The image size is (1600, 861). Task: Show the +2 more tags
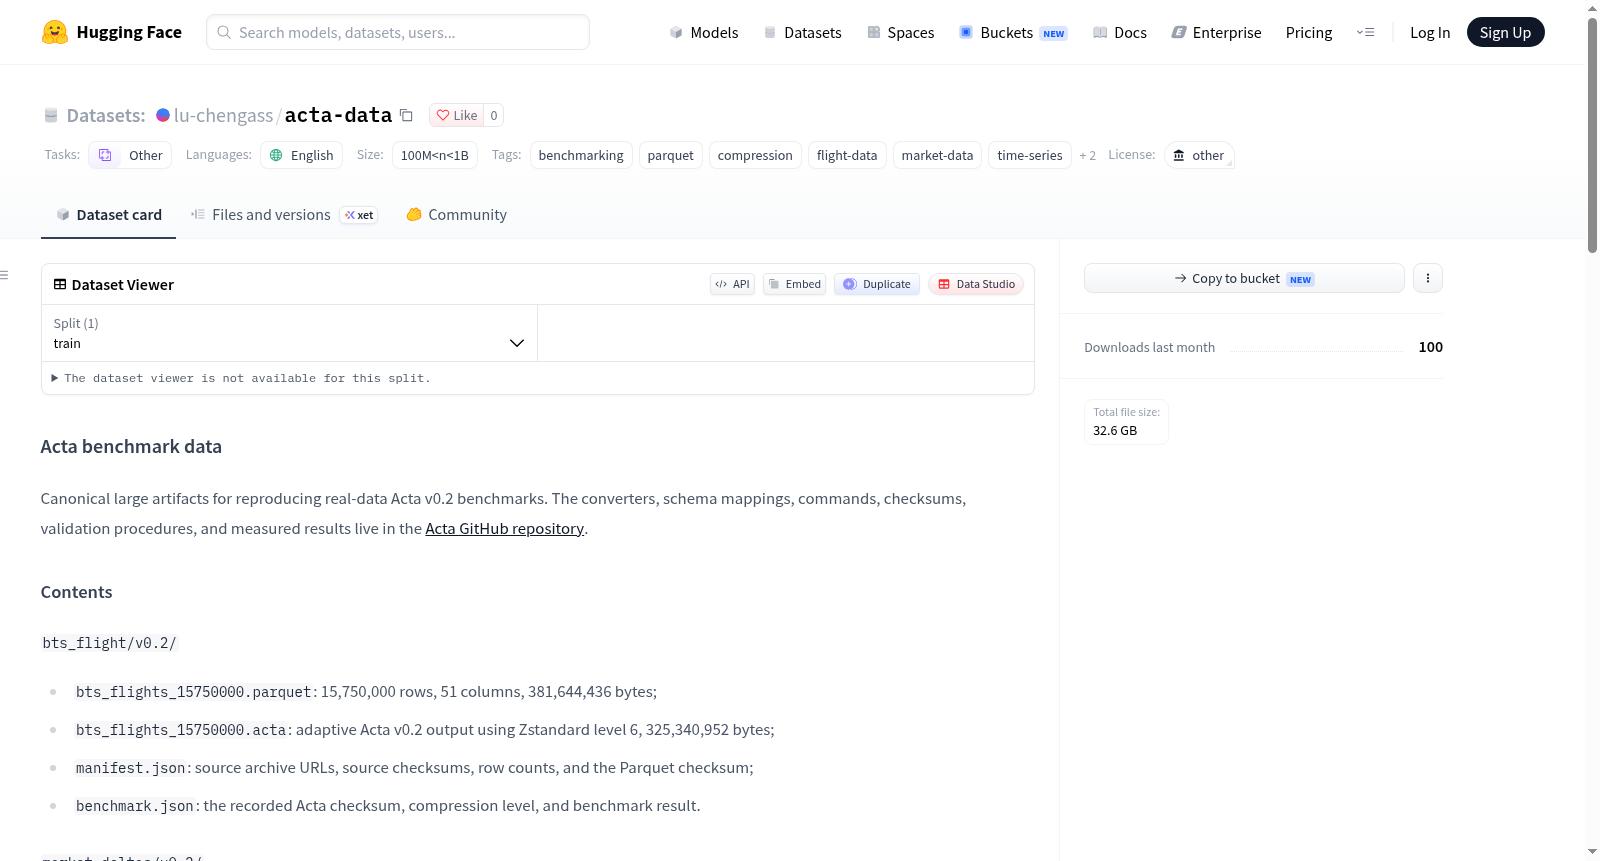point(1088,155)
